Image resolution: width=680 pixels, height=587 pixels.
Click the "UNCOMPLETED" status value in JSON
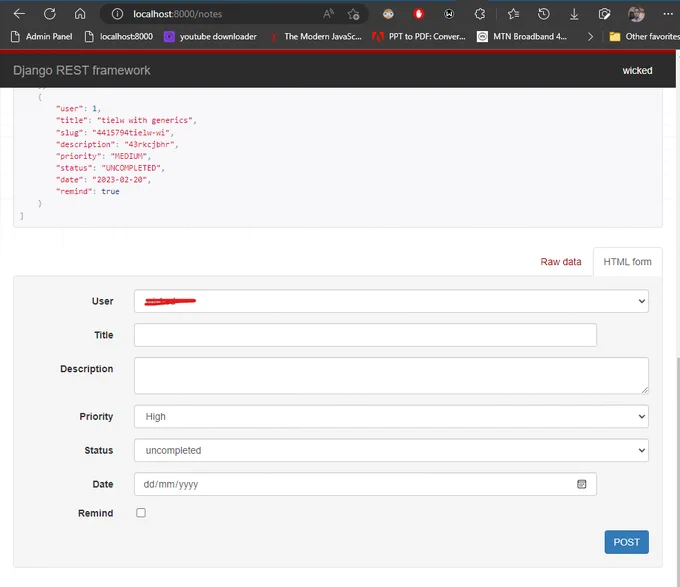pos(133,168)
